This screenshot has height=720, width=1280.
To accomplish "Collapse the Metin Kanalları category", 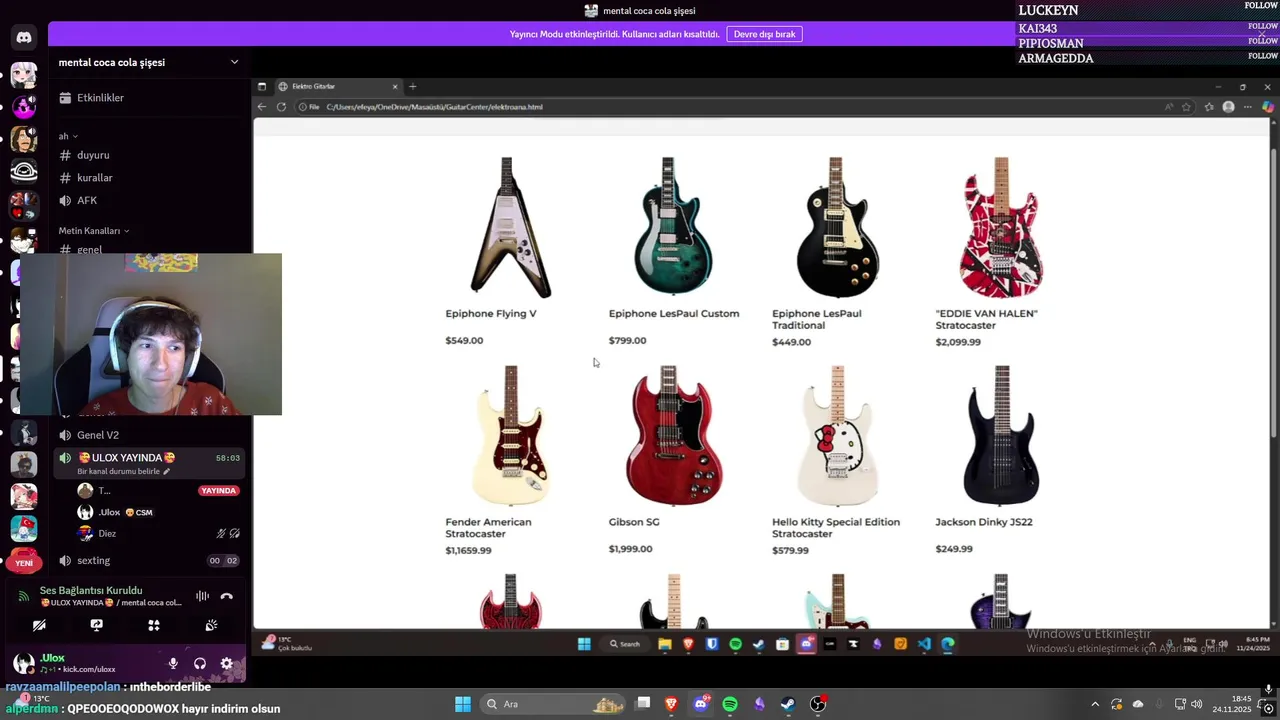I will point(93,231).
